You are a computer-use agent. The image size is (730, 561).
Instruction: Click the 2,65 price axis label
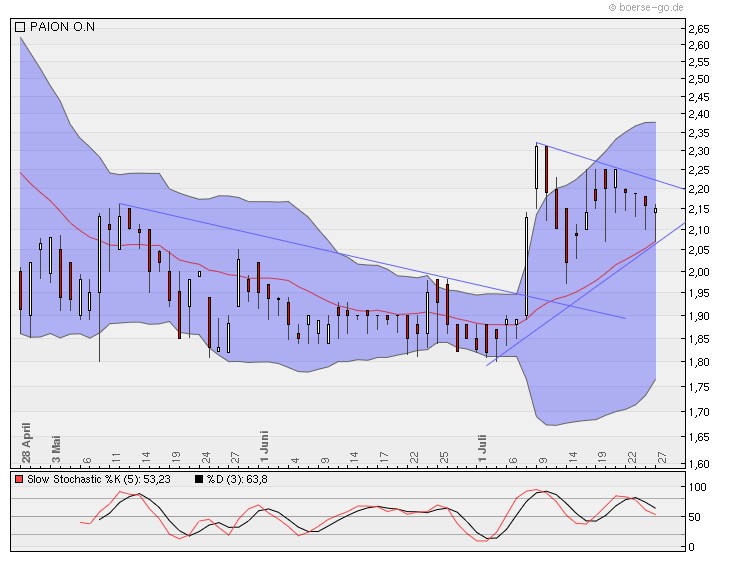699,29
